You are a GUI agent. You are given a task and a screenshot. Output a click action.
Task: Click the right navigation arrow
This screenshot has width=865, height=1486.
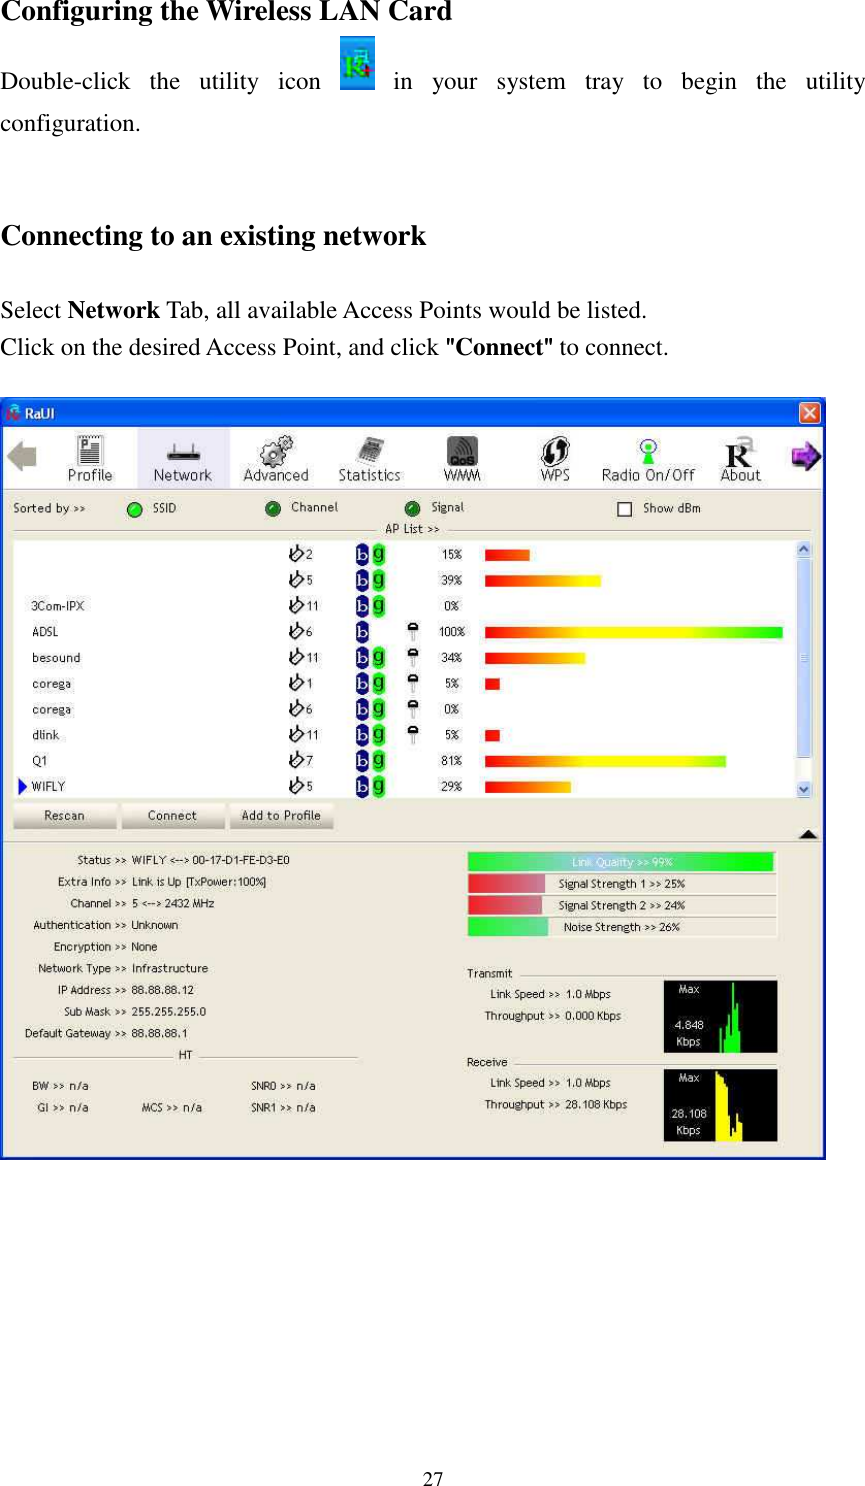tap(806, 457)
